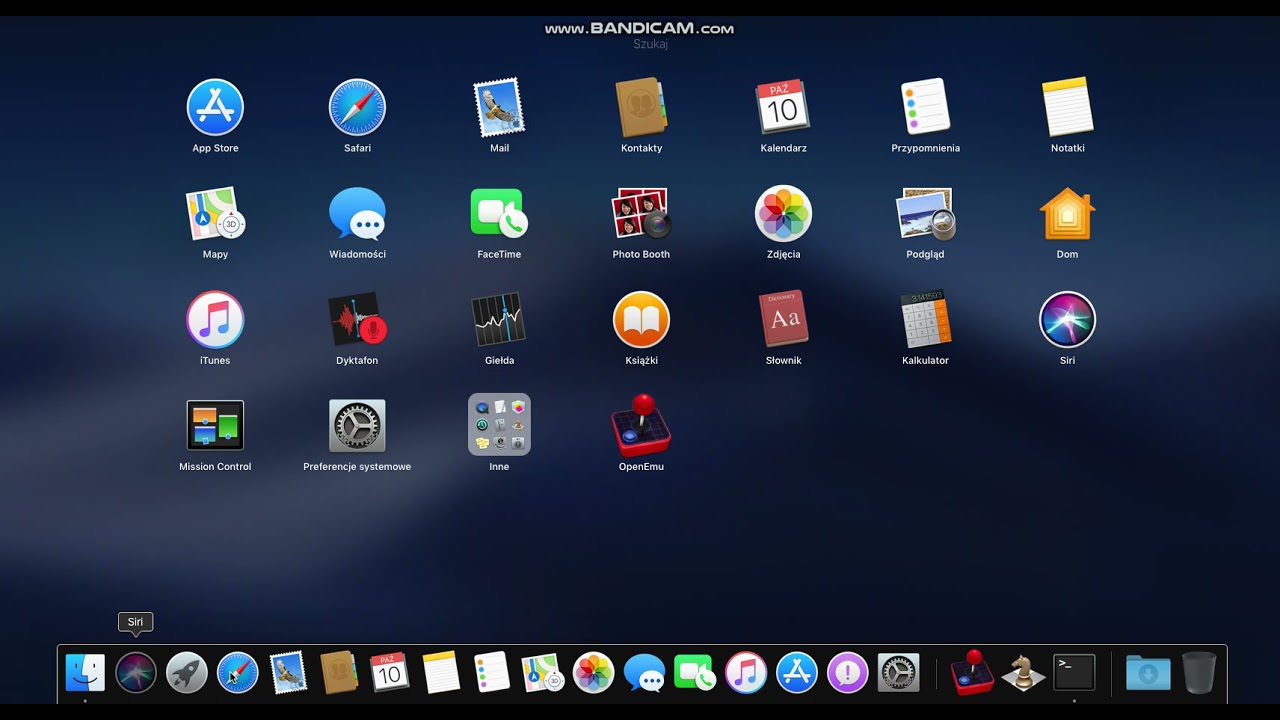Launch Siri from the Launchpad grid

(x=1067, y=320)
